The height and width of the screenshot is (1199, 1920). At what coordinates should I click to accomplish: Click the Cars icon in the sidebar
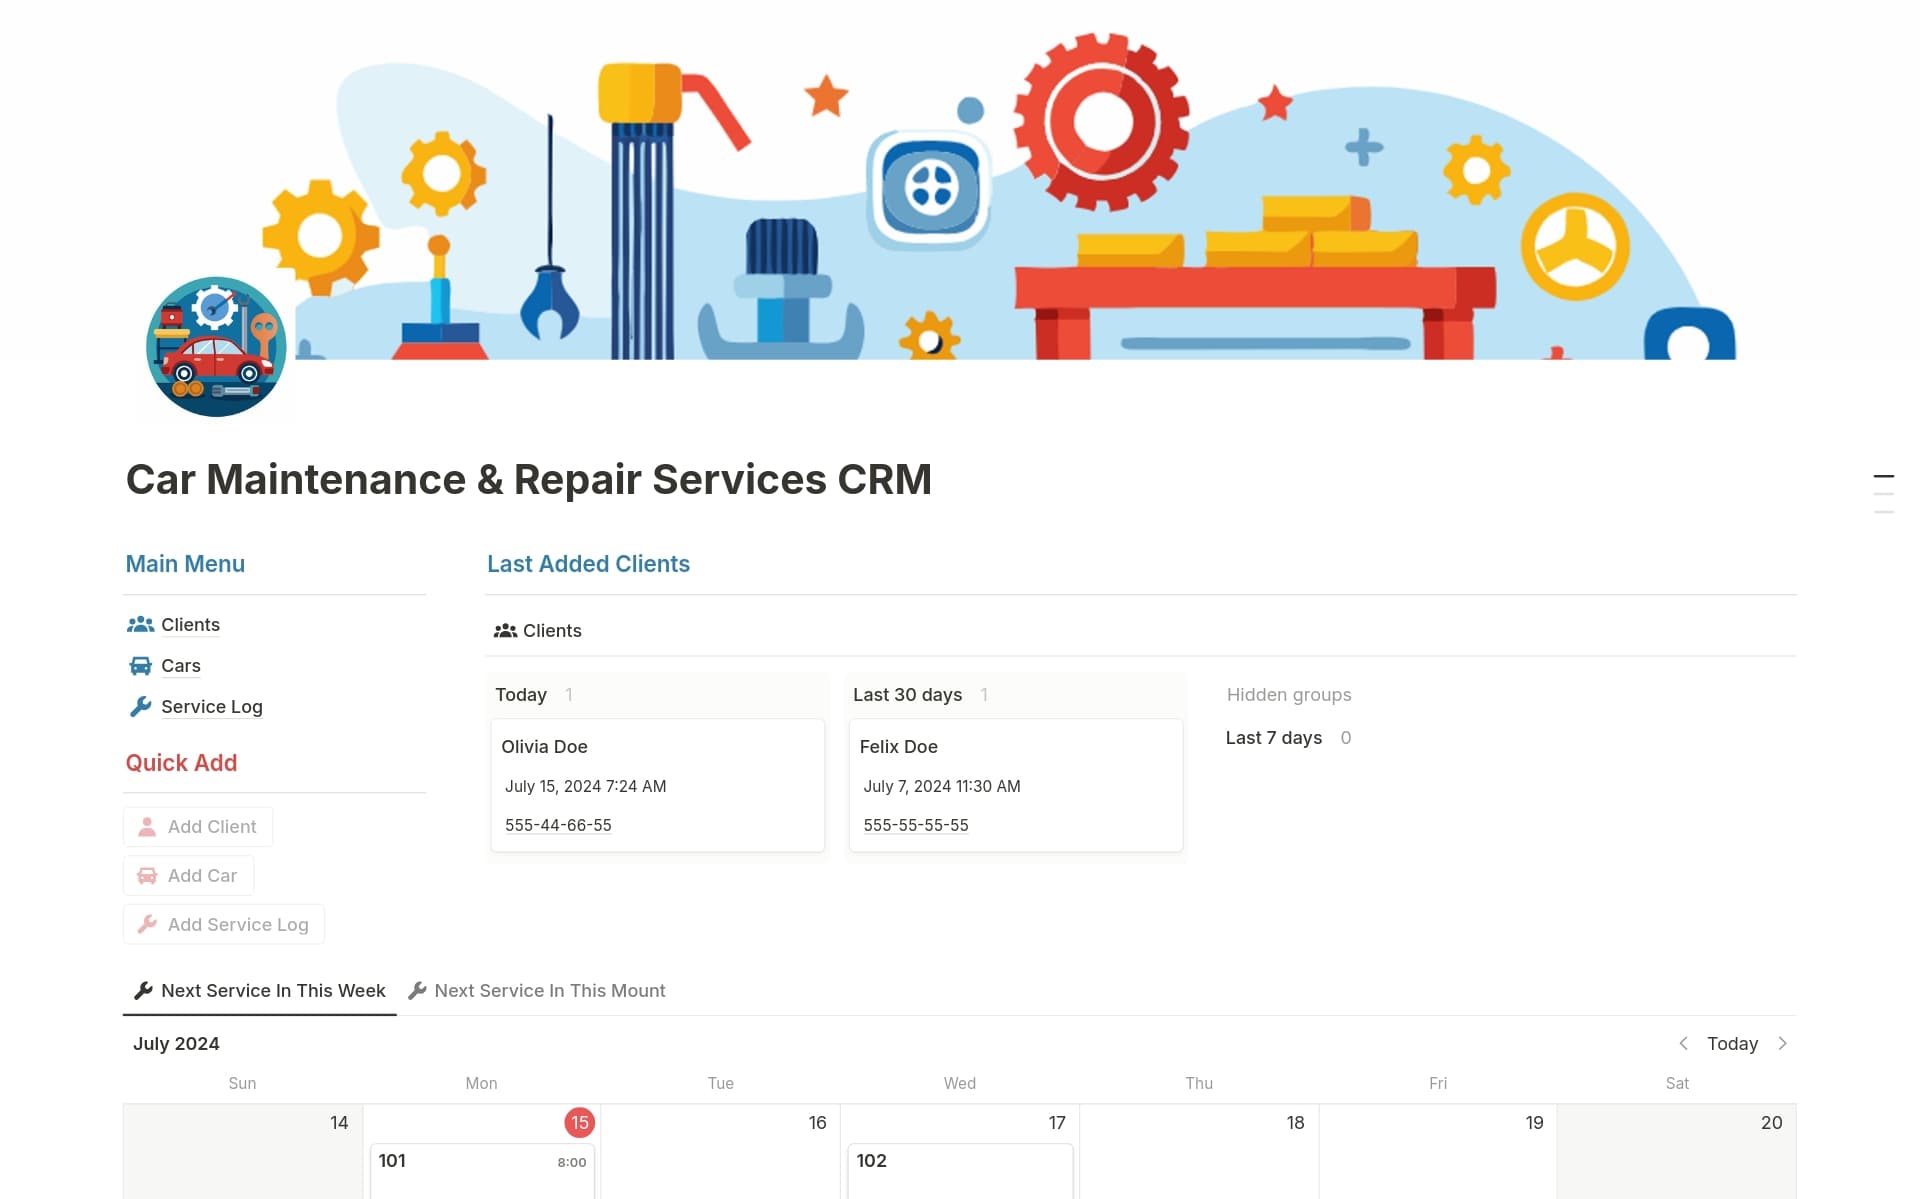coord(141,665)
